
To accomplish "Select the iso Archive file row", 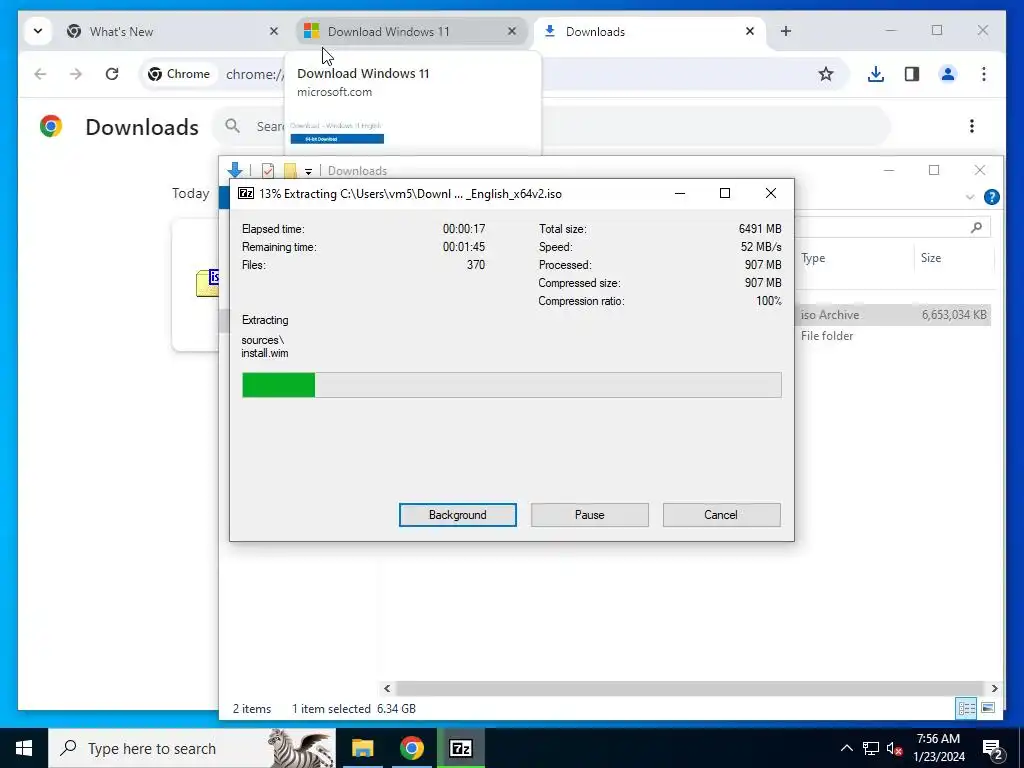I will tap(893, 315).
